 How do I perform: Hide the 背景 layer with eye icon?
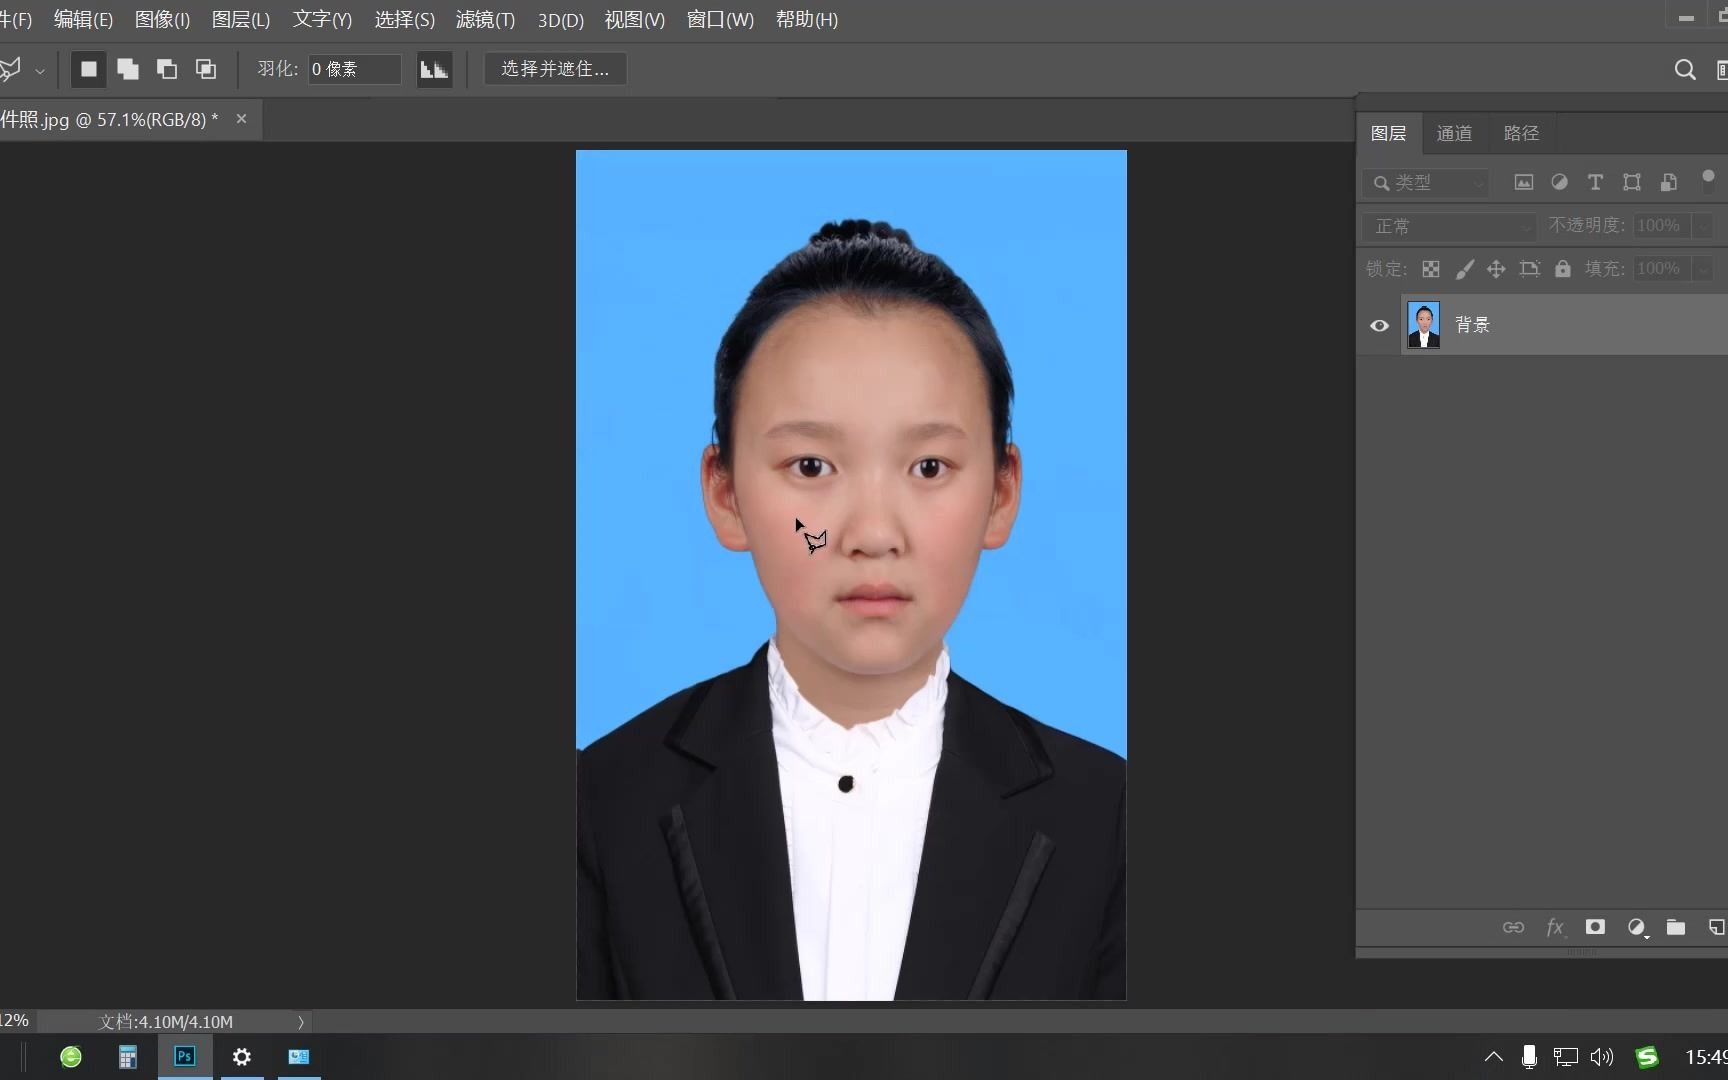pyautogui.click(x=1379, y=325)
